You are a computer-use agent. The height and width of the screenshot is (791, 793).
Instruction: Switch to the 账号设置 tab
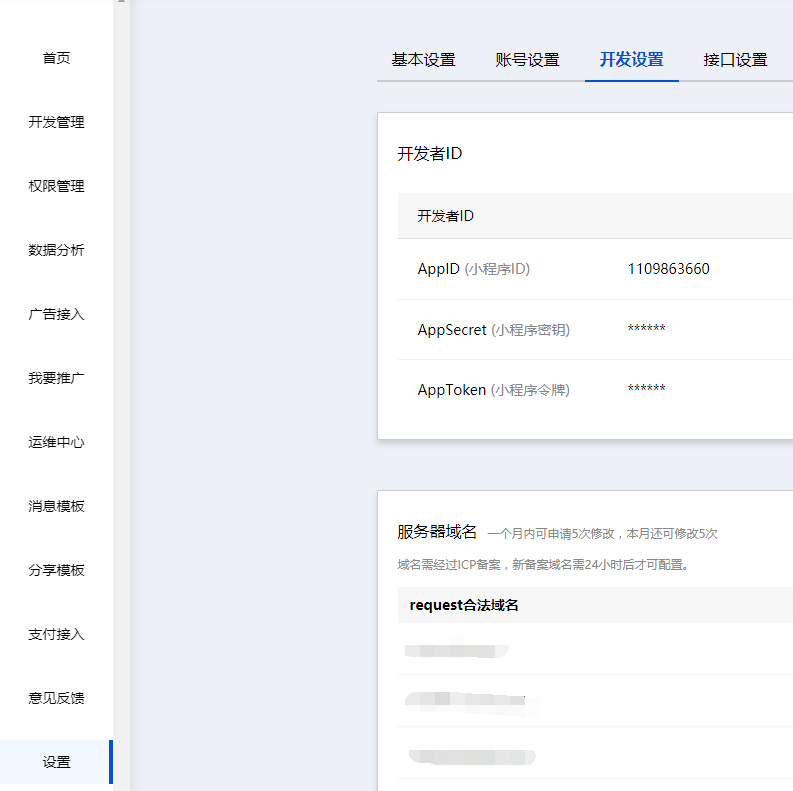pos(527,60)
